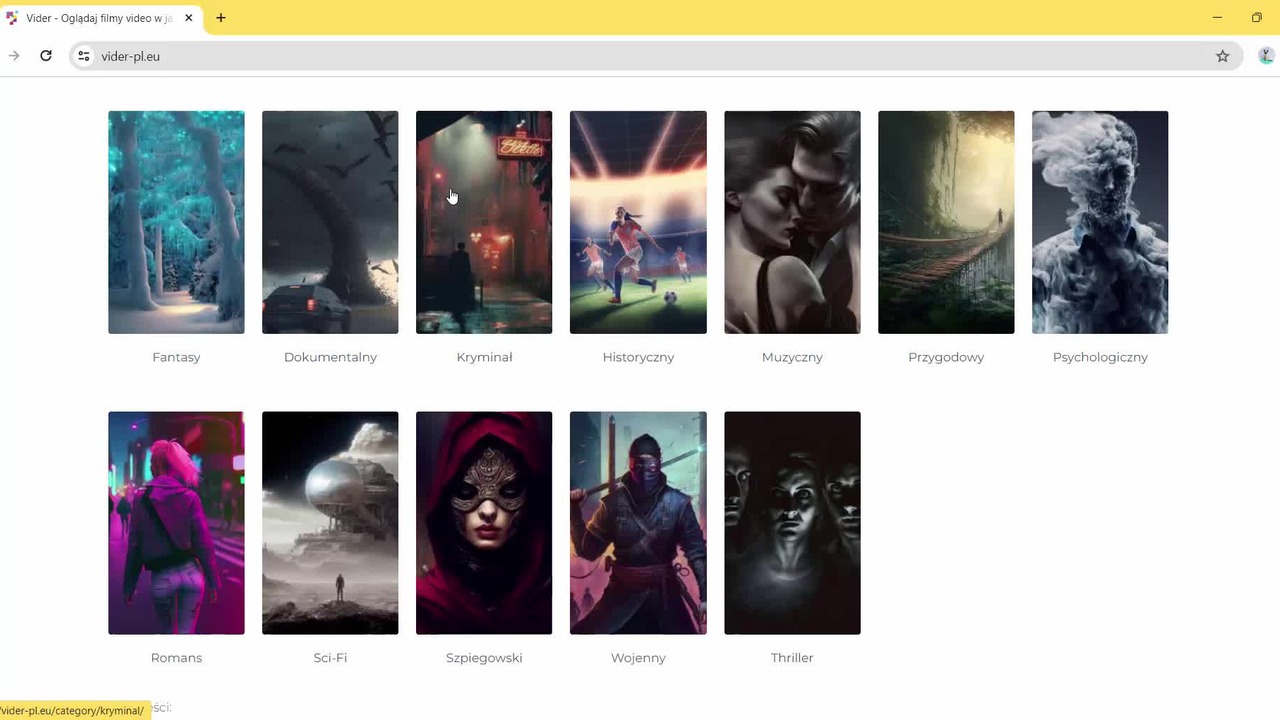Select the Szpiegowski masked woman thumbnail
Screen dimensions: 1280x720
click(x=484, y=523)
